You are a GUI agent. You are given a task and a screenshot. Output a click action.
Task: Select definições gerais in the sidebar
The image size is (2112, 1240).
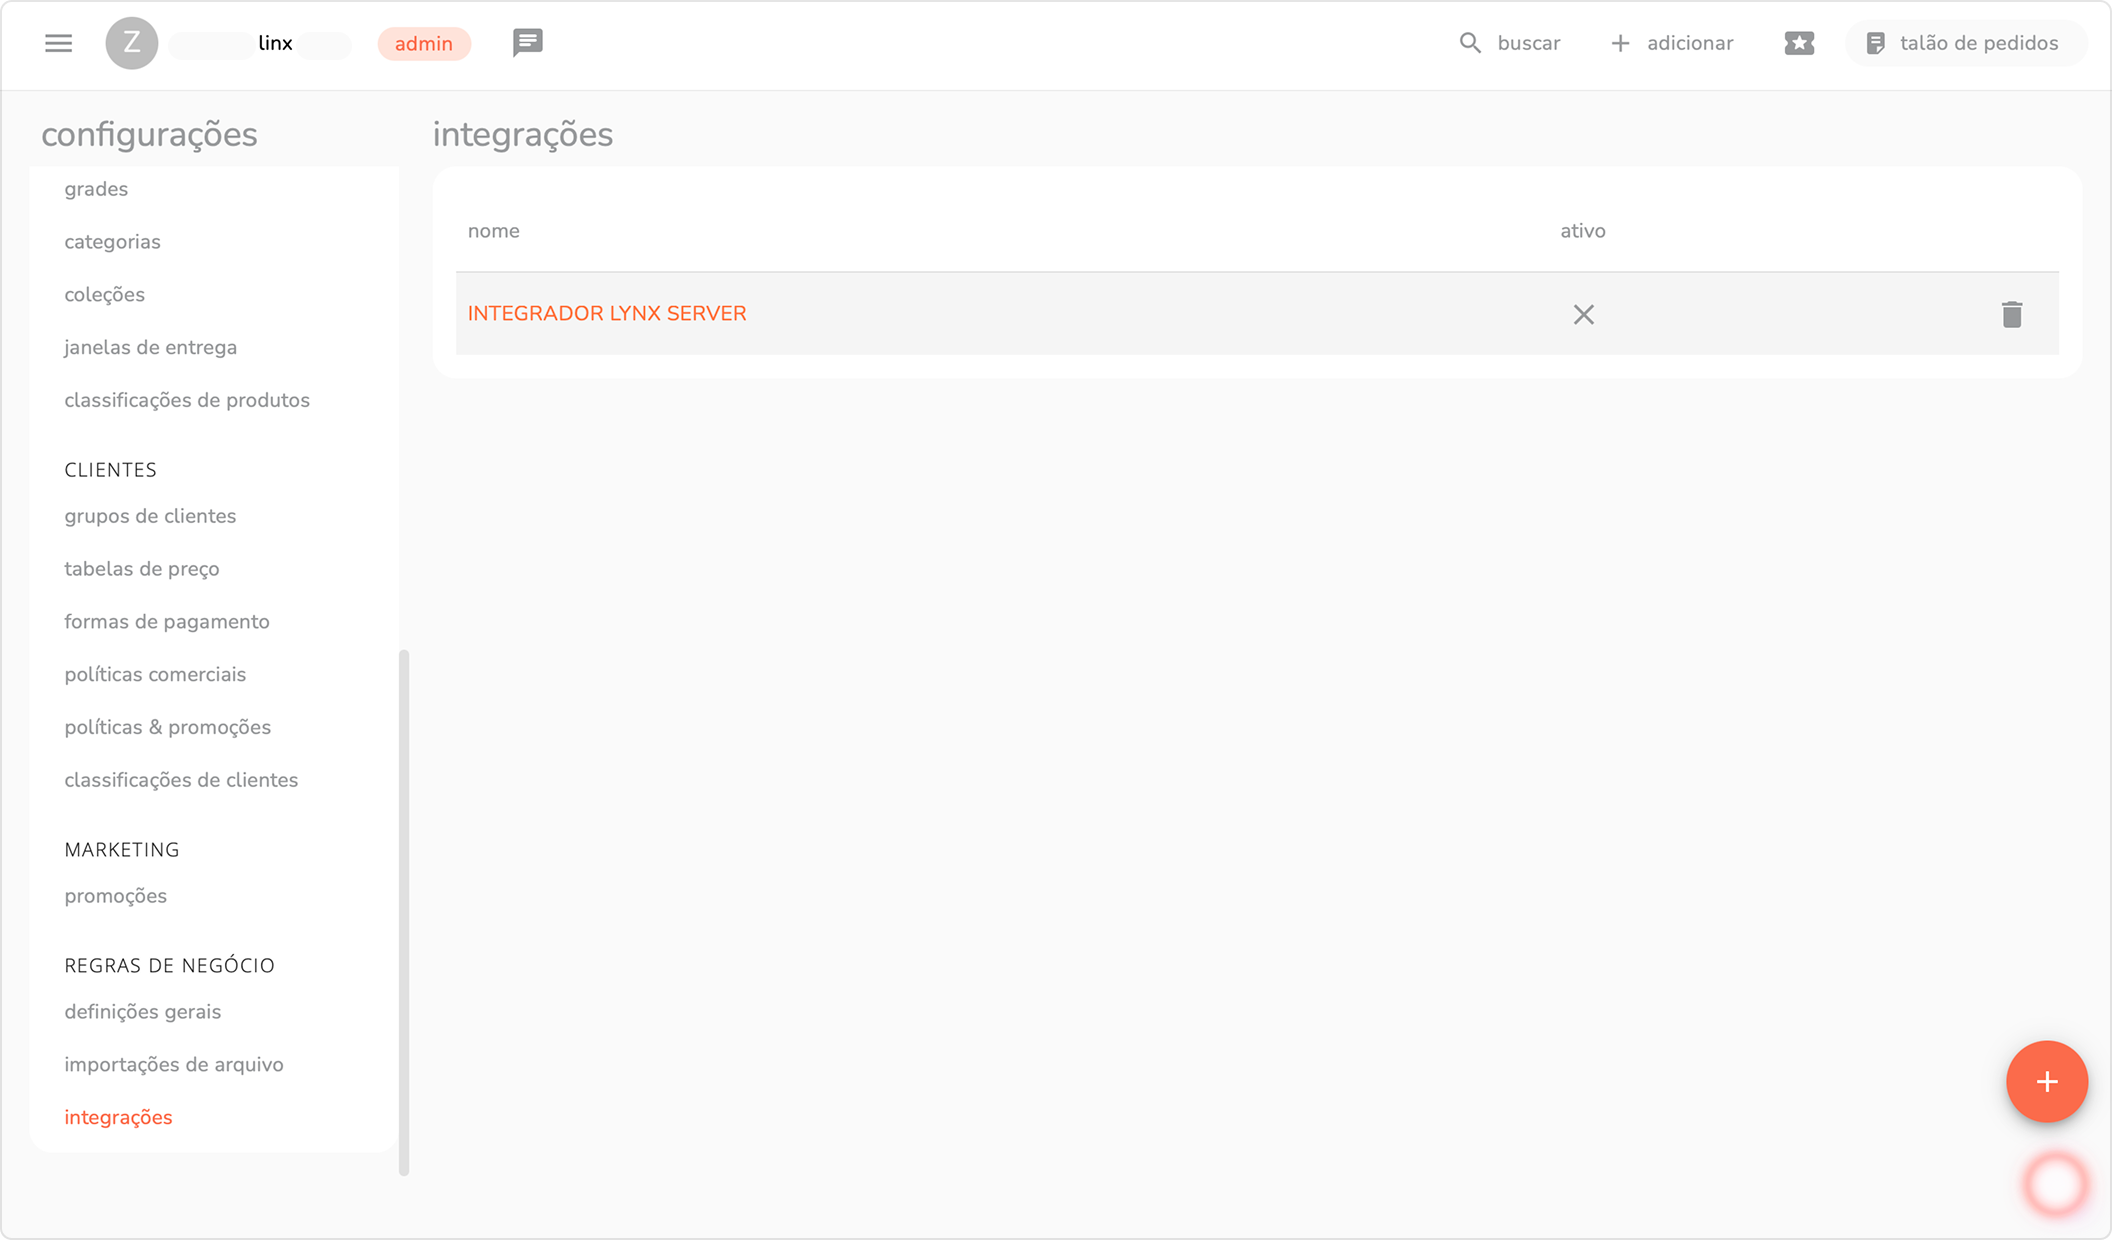143,1012
